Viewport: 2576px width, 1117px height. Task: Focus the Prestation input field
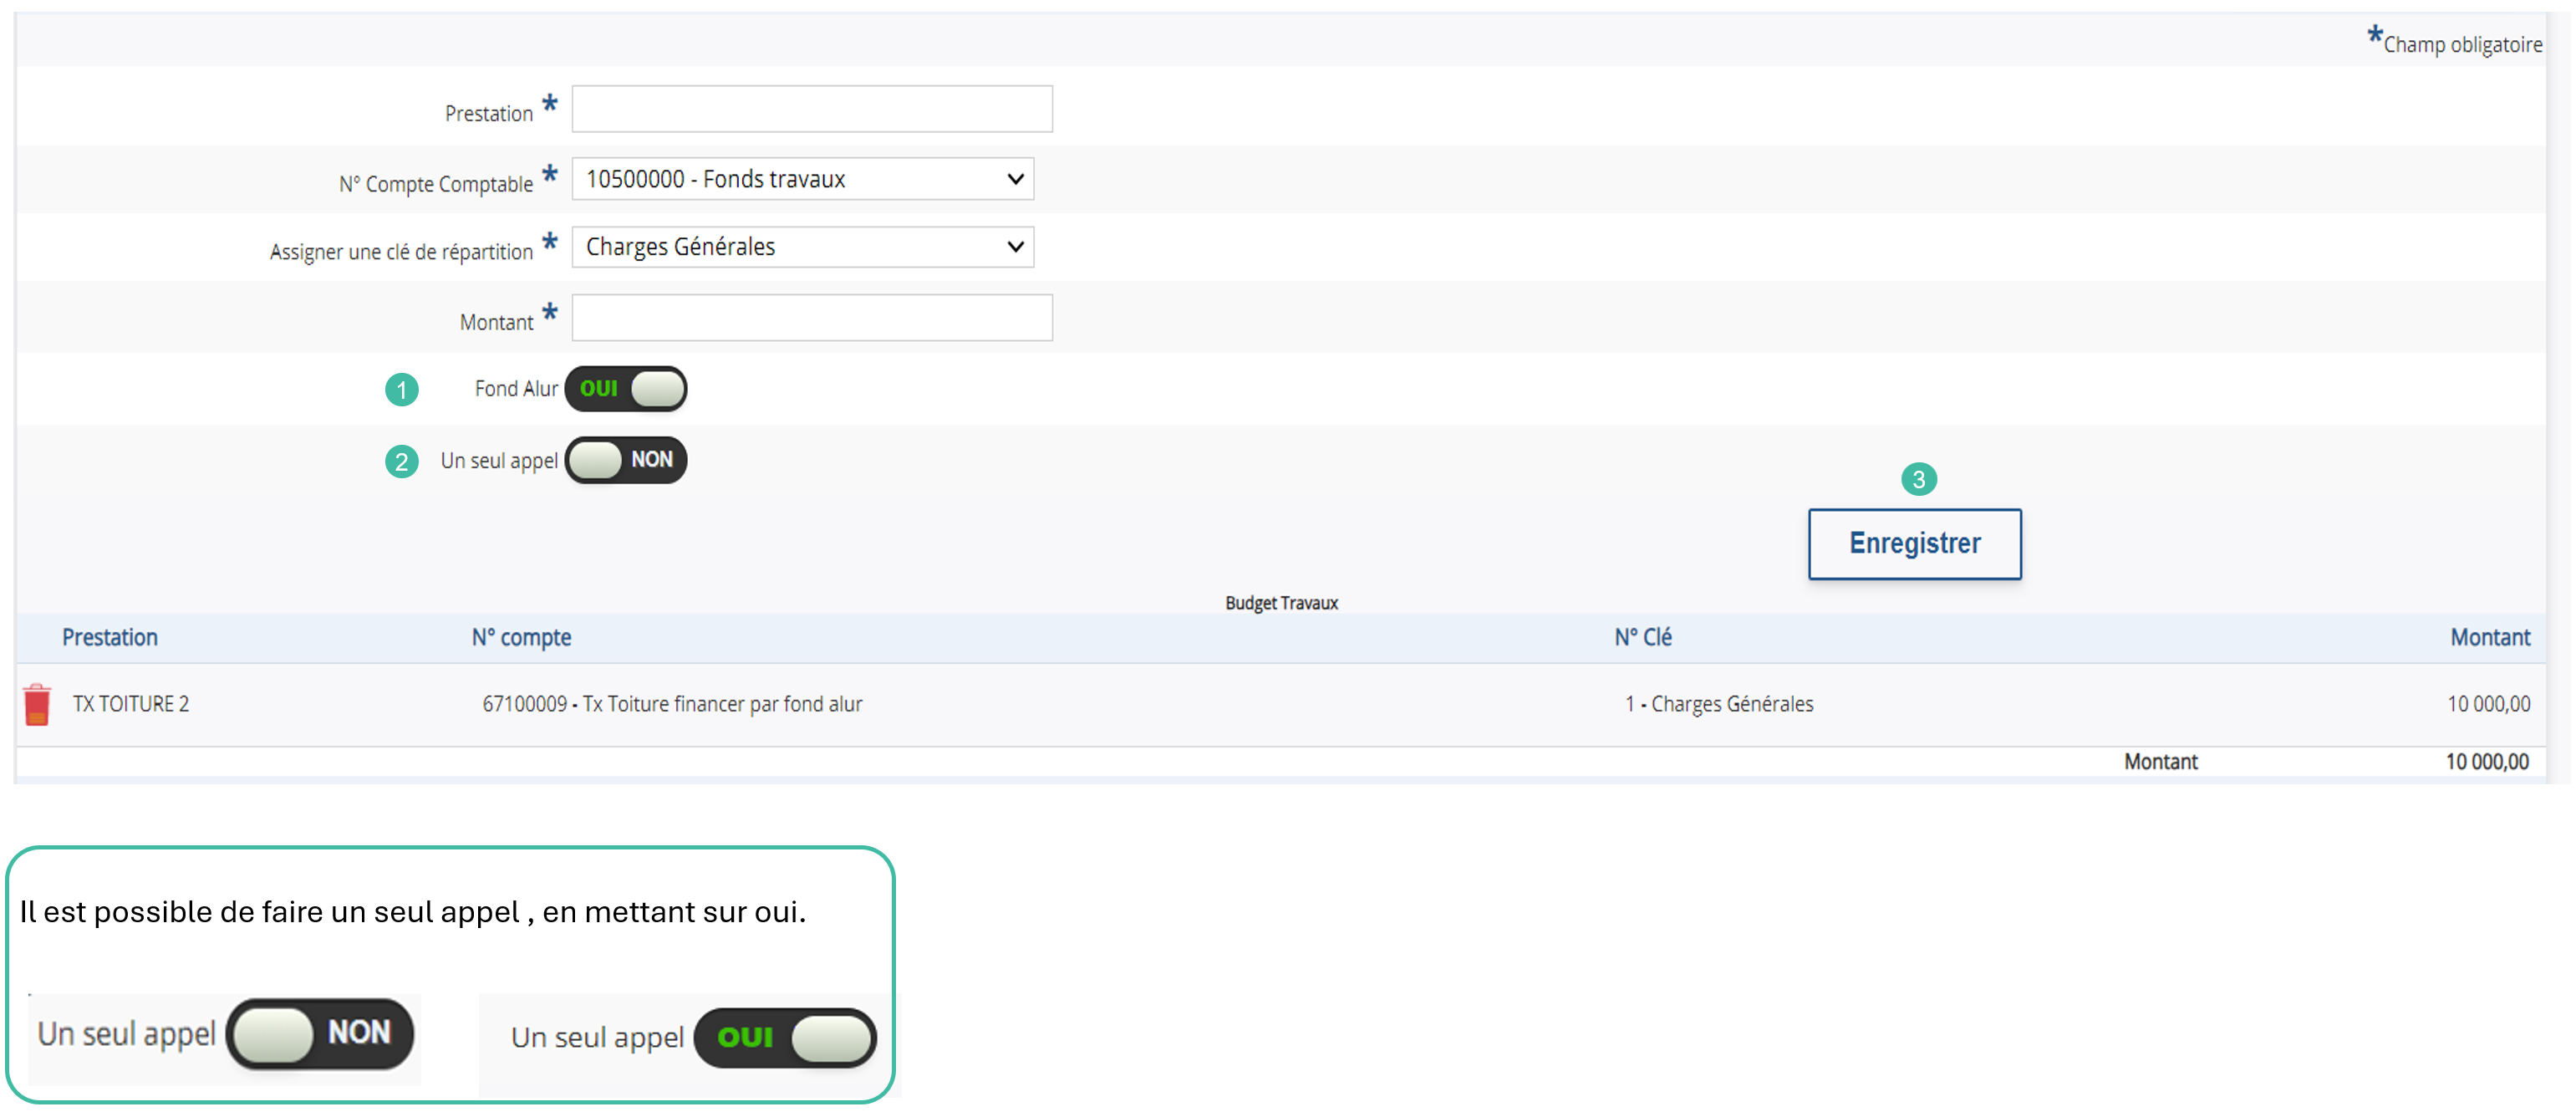pyautogui.click(x=812, y=109)
